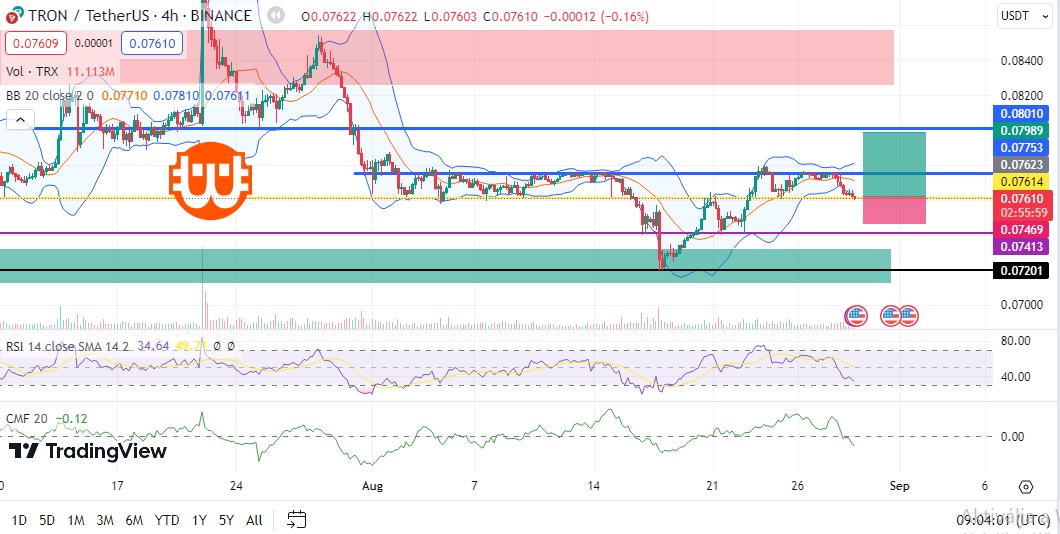Open the USDT currency dropdown
Viewport: 1060px width, 534px height.
pos(1024,16)
